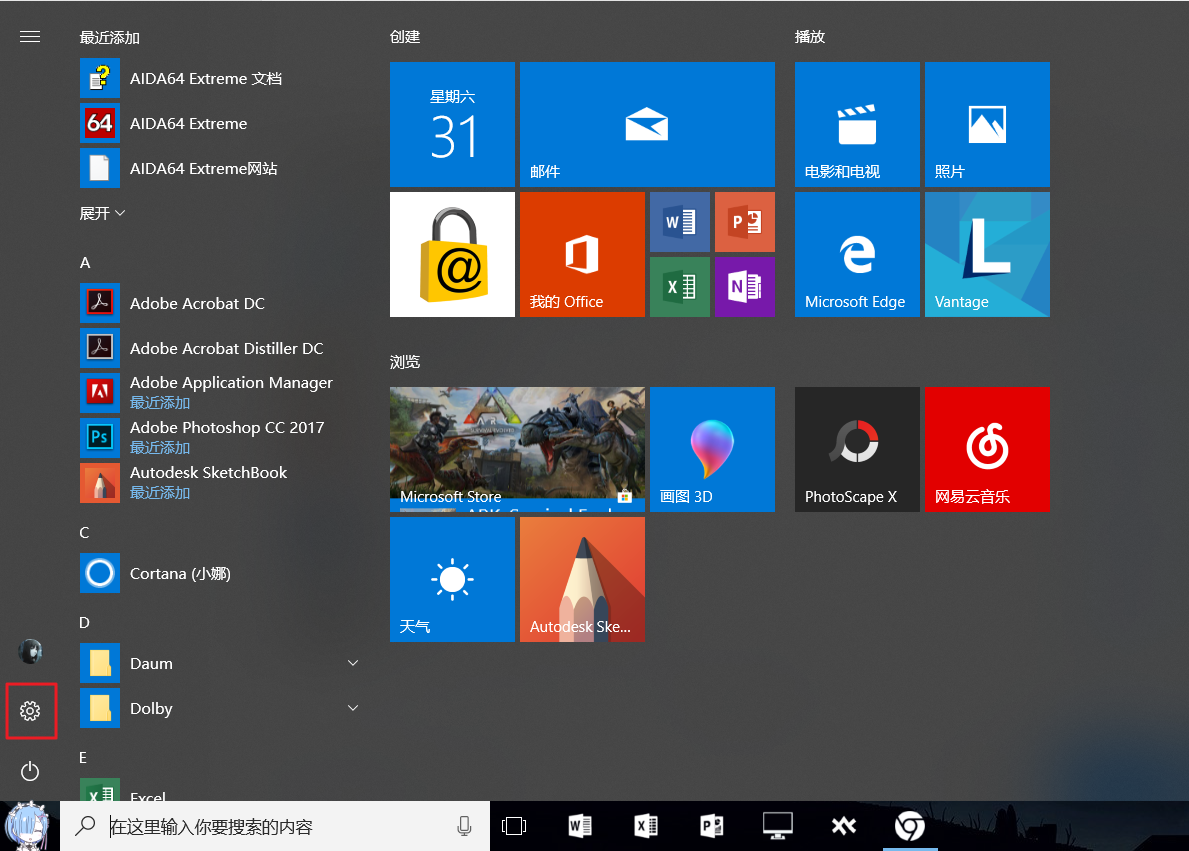Open the Power options button

(30, 771)
